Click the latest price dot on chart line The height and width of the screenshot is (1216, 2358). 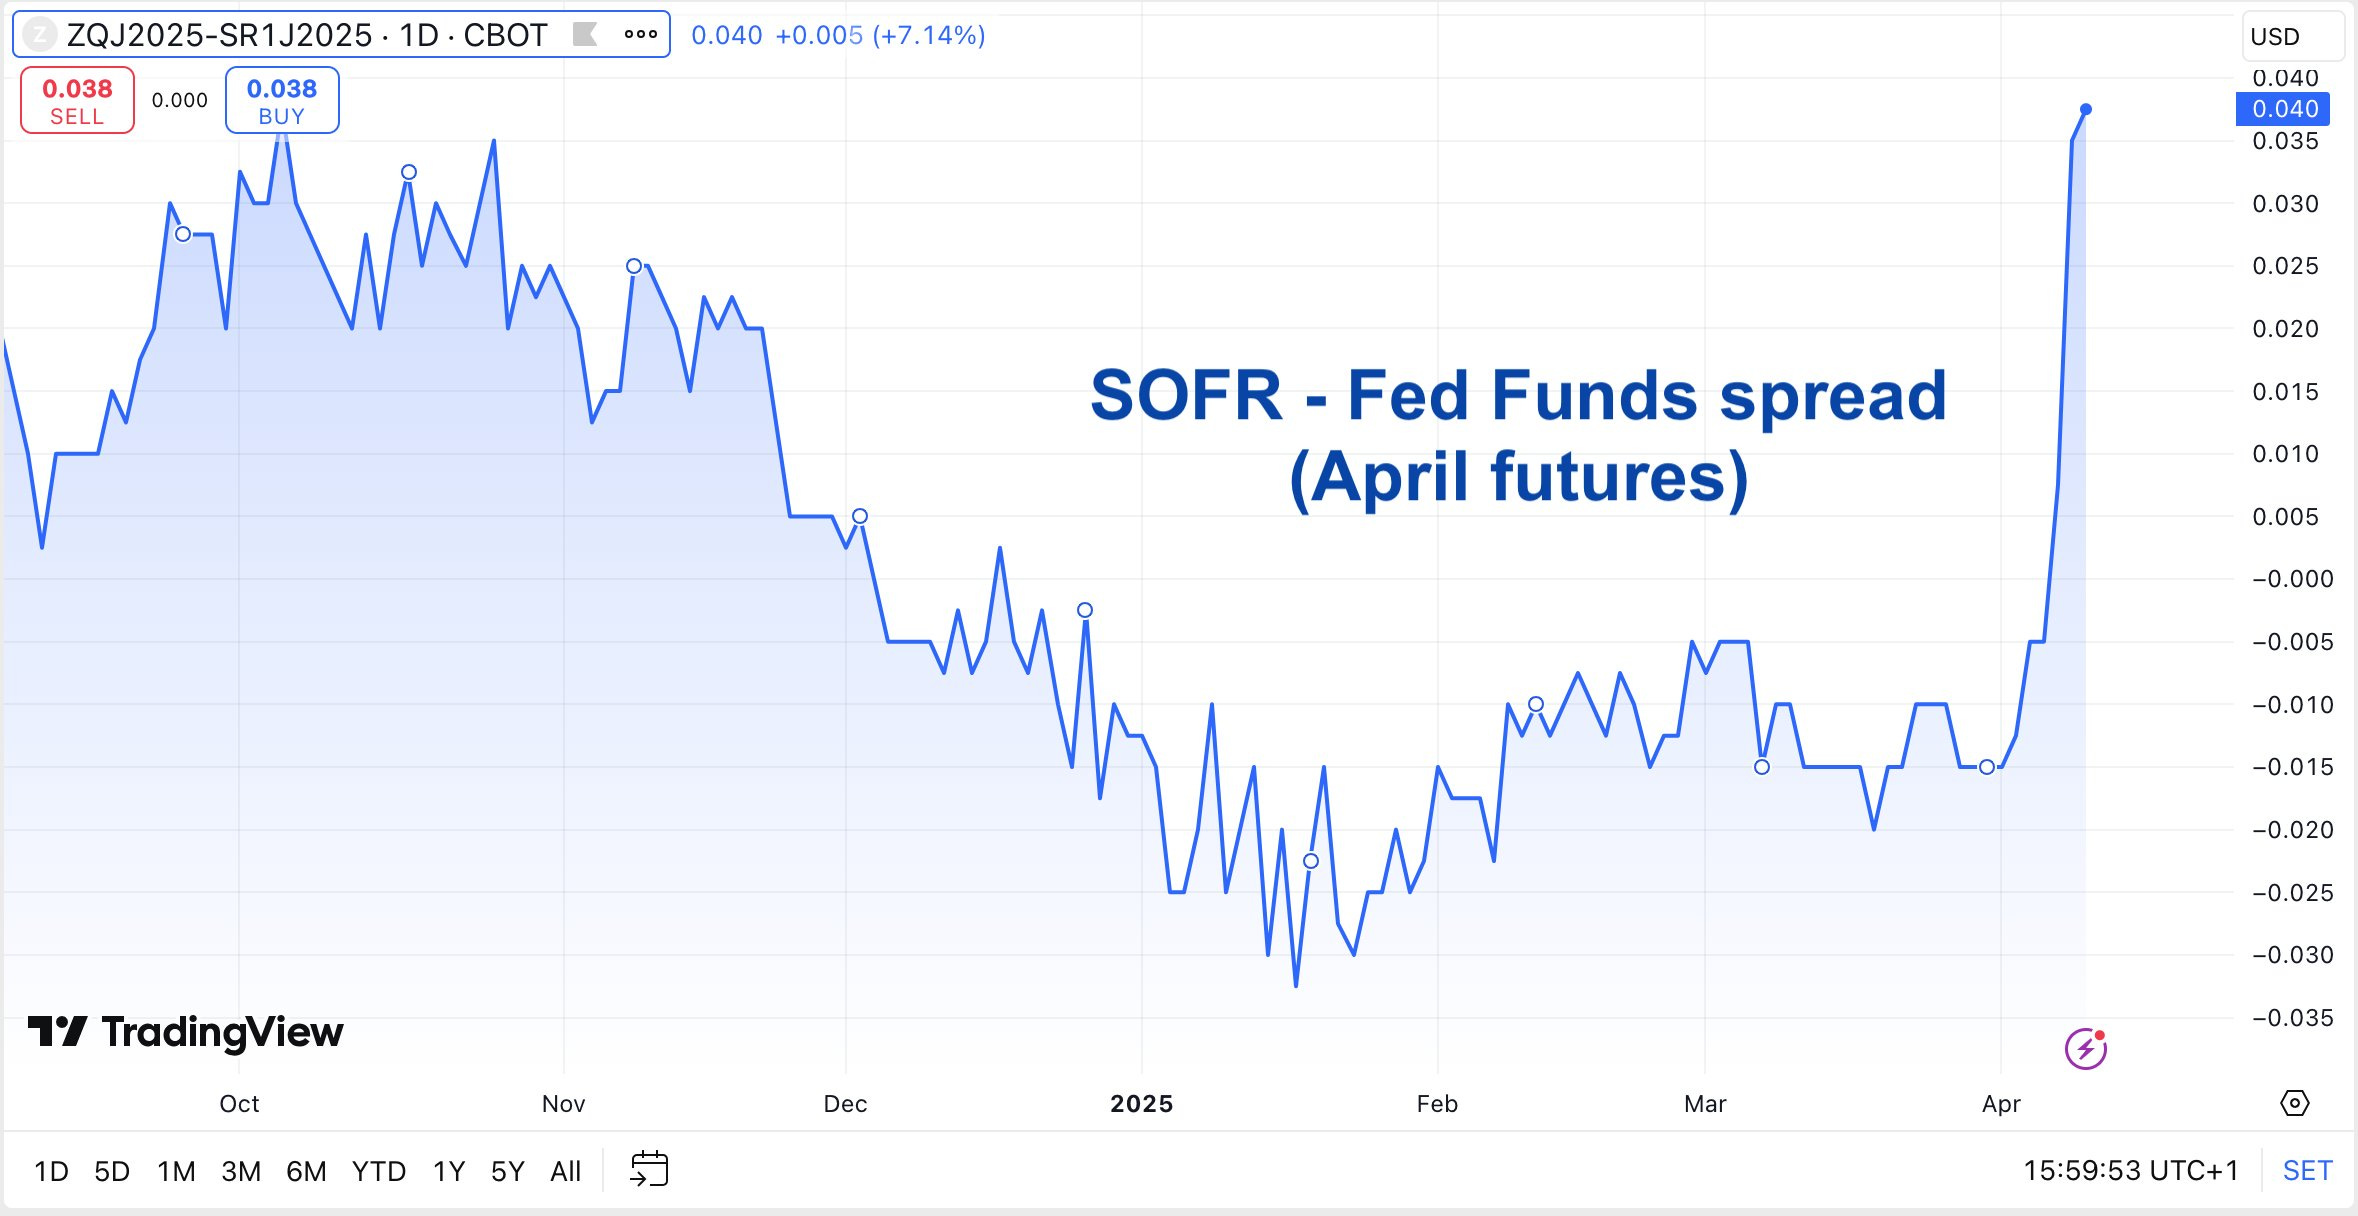point(2086,109)
